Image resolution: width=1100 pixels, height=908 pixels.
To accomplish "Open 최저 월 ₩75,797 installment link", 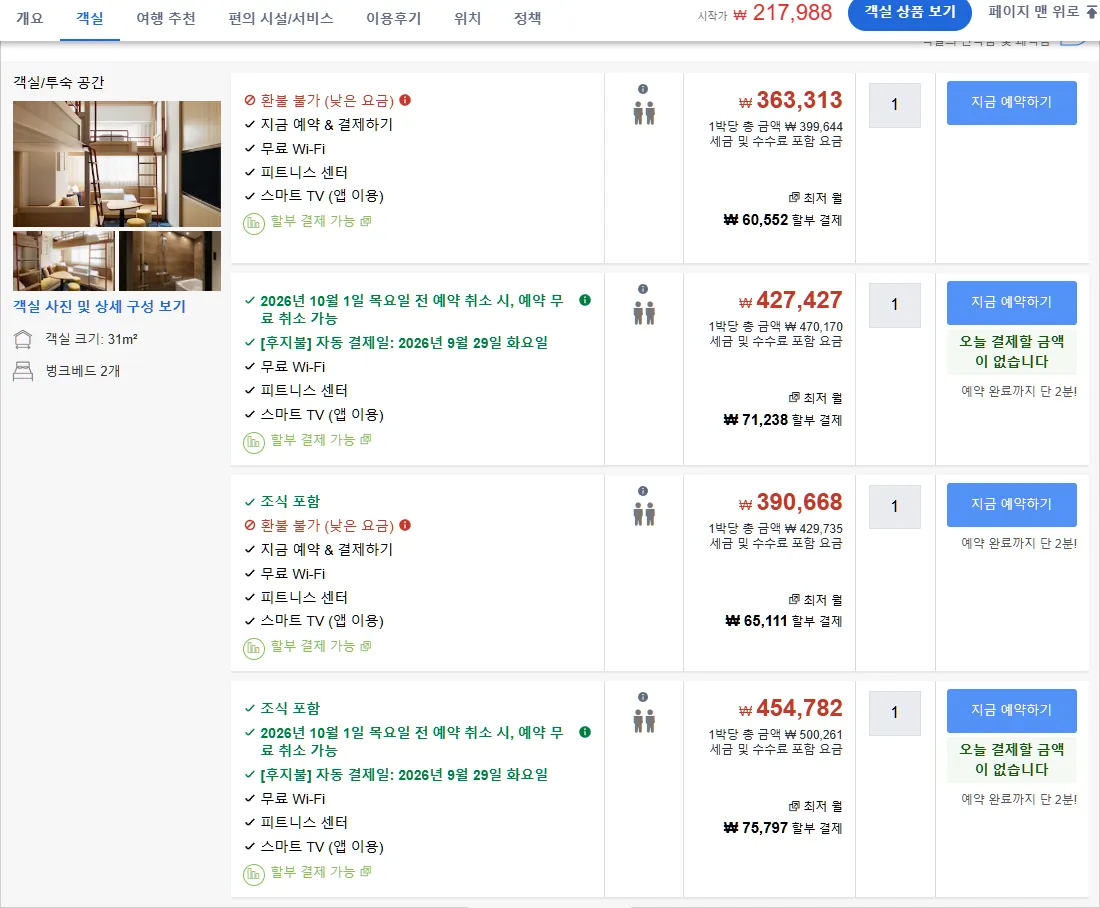I will tap(783, 817).
